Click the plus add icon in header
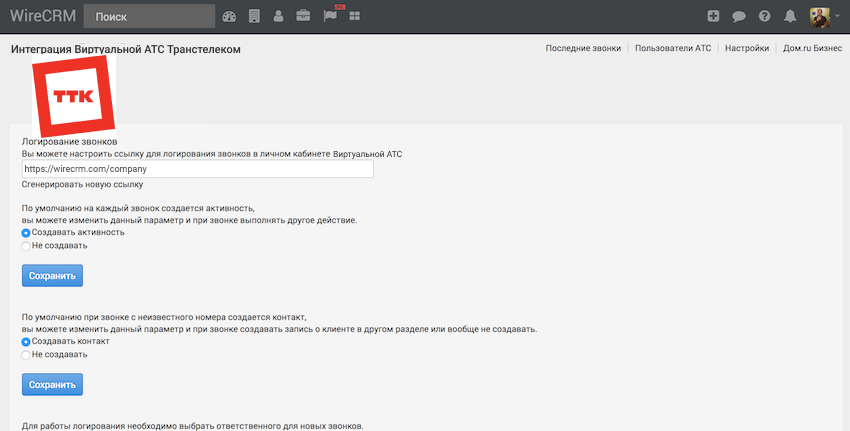This screenshot has width=850, height=431. 713,16
